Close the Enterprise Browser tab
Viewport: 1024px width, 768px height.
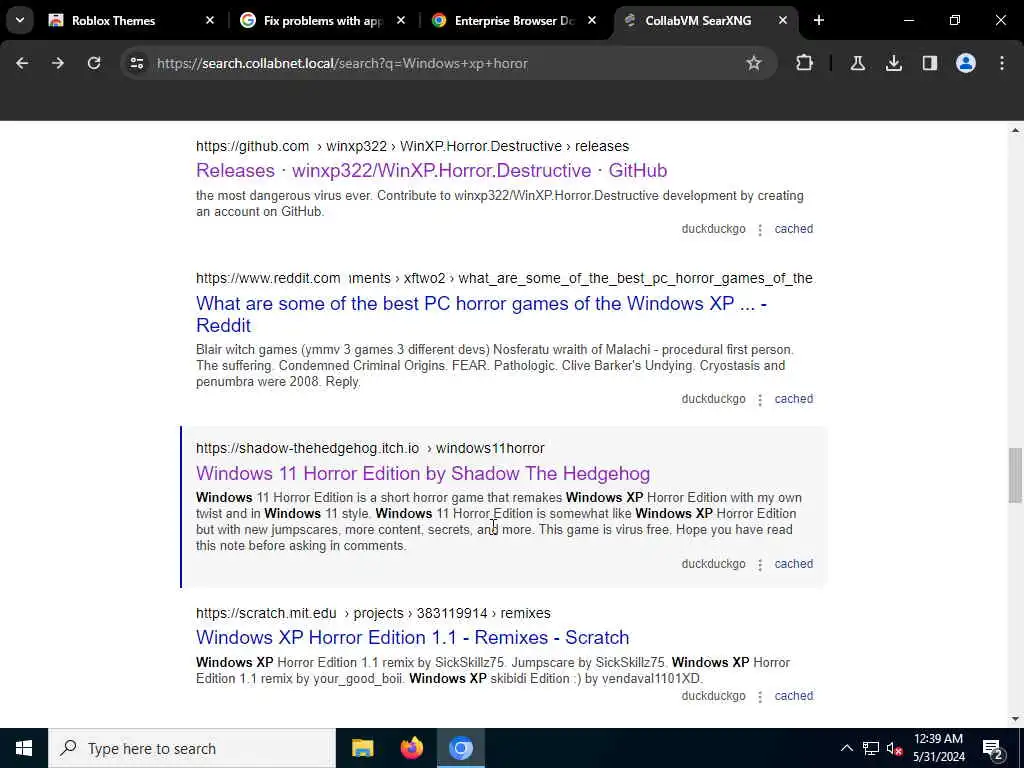(x=592, y=20)
